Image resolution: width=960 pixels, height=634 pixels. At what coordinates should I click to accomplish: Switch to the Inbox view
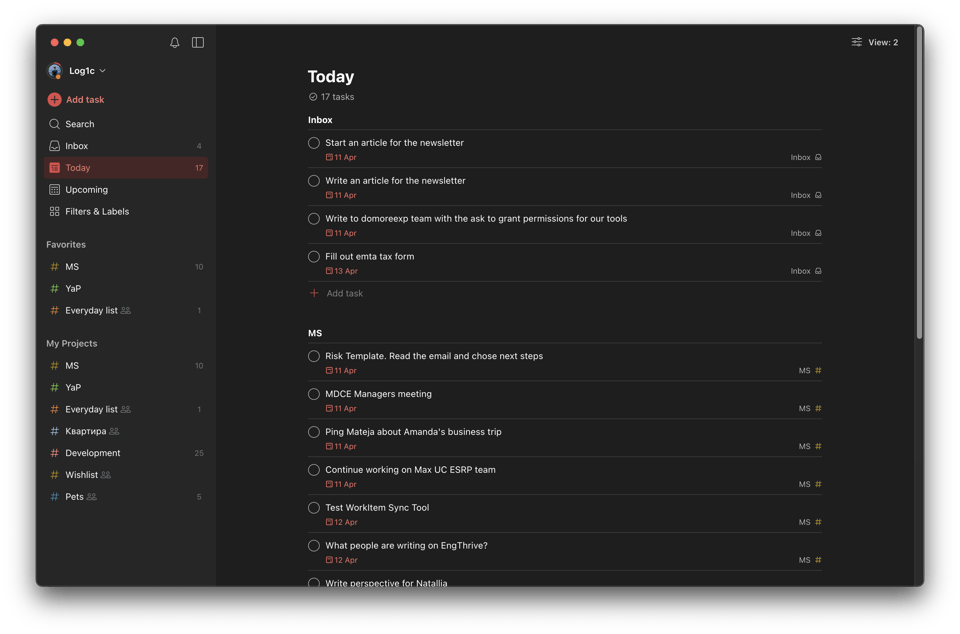tap(77, 146)
